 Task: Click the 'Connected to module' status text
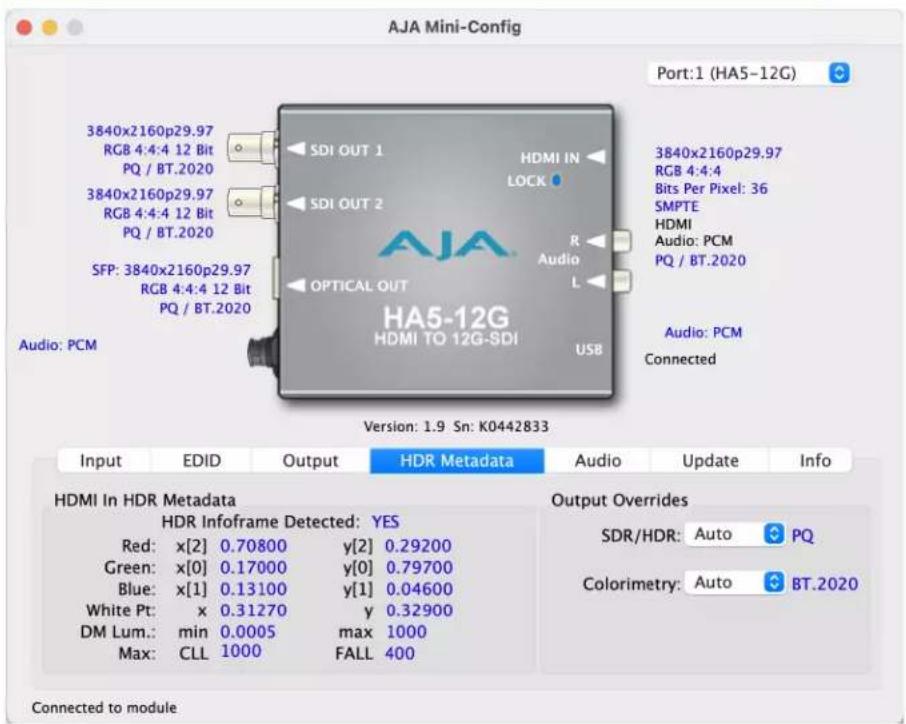[104, 707]
